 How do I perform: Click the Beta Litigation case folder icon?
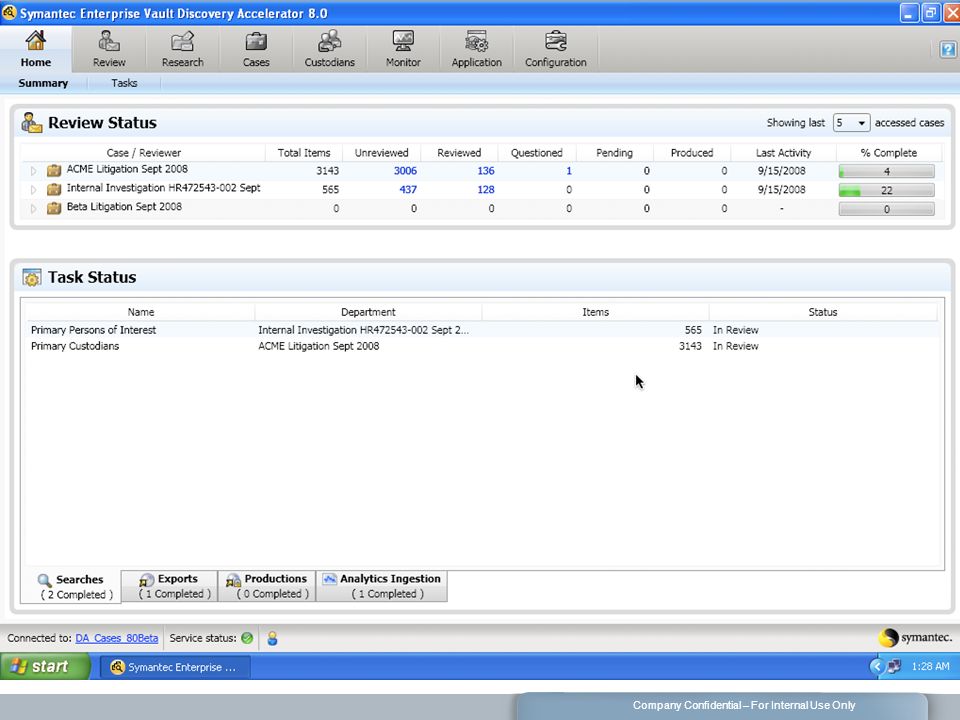[54, 208]
